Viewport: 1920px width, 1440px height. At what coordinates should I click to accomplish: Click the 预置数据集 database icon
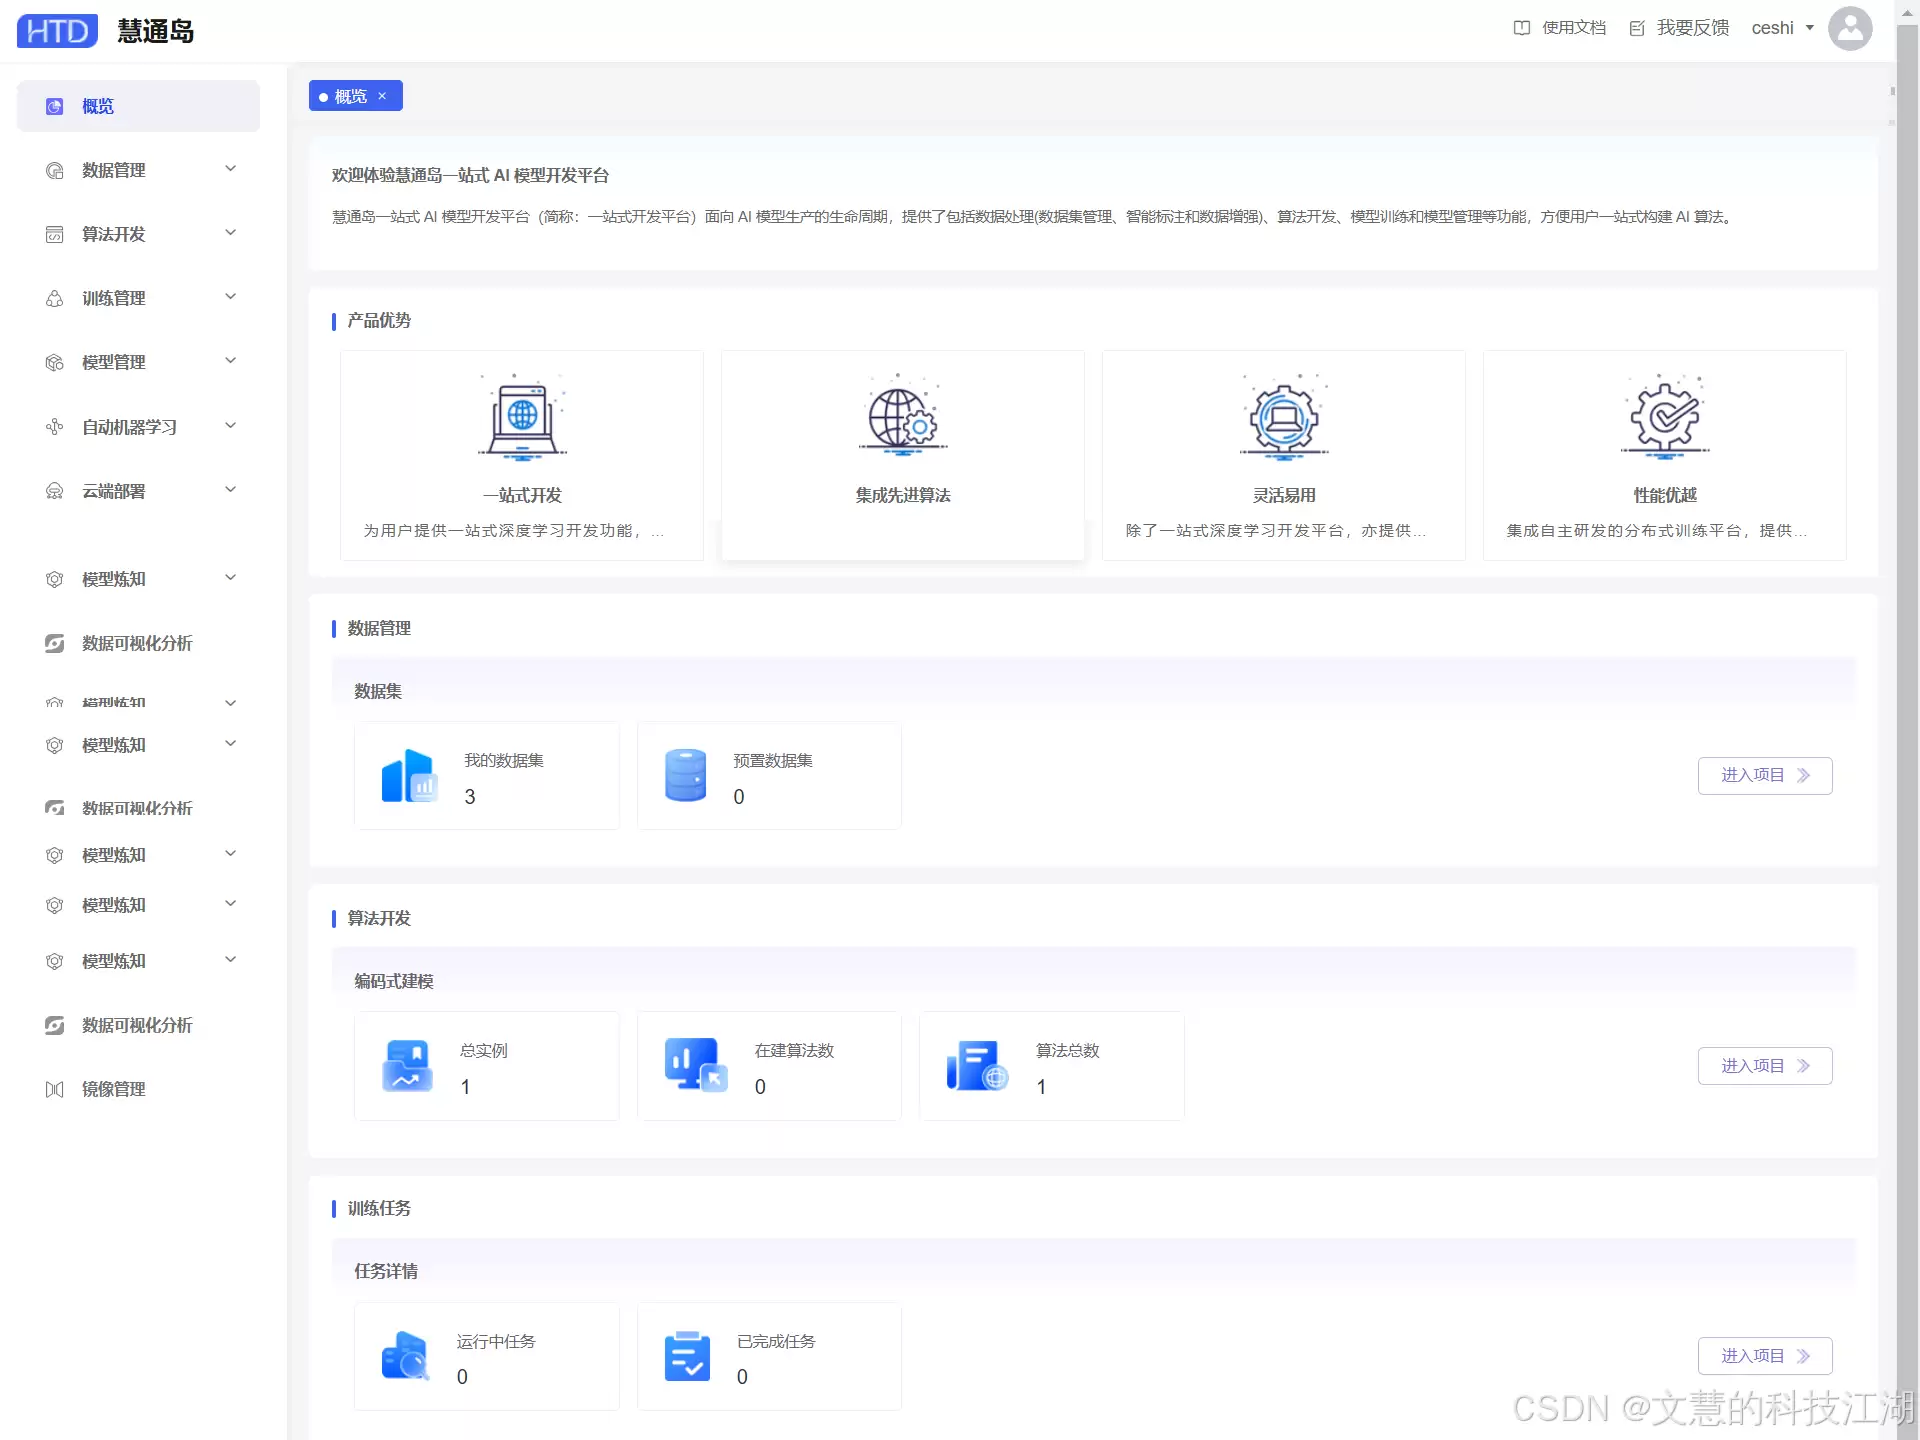[x=686, y=775]
